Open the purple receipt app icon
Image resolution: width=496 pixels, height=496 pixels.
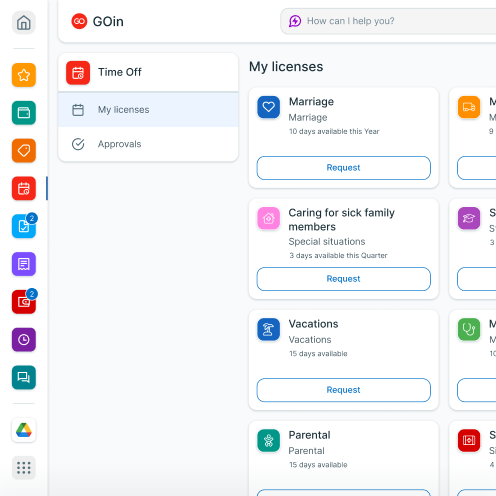(24, 264)
